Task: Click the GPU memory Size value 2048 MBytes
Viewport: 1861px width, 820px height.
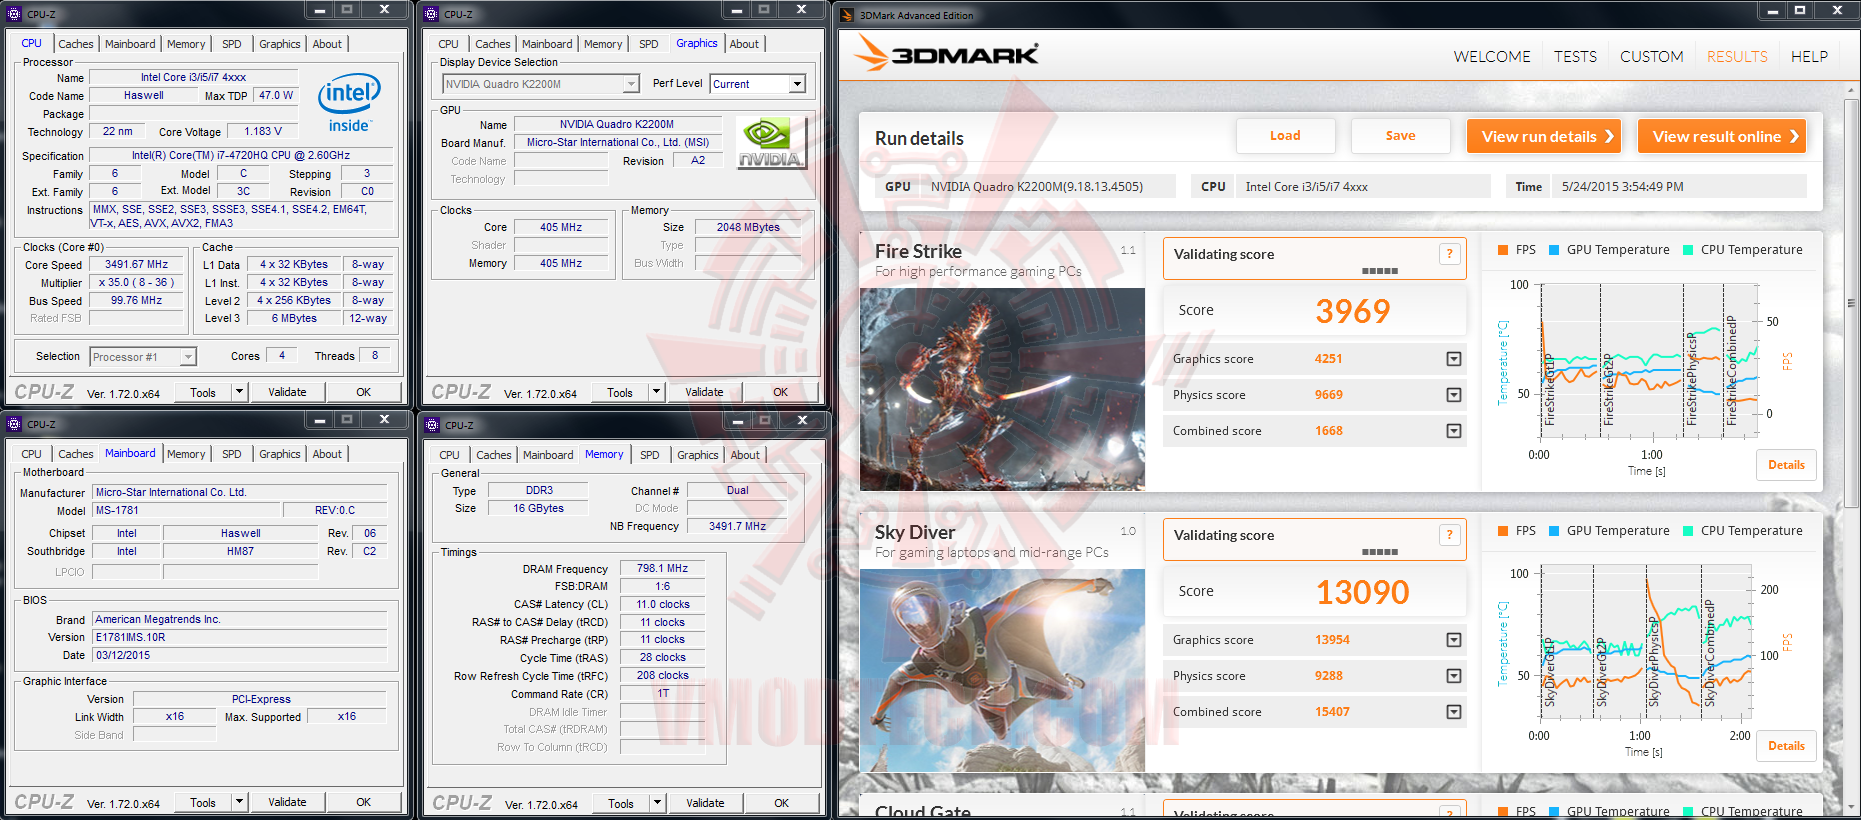Action: click(x=748, y=227)
